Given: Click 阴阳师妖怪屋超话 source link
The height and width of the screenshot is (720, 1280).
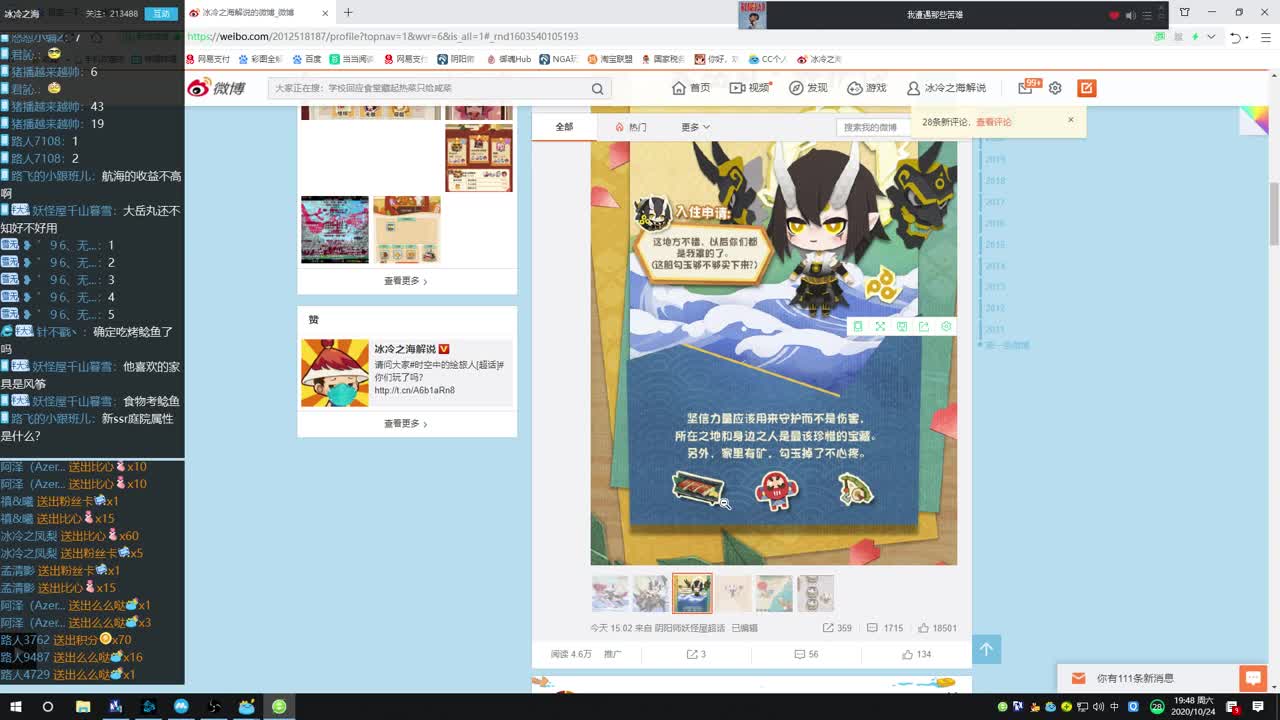Looking at the screenshot, I should (x=690, y=628).
